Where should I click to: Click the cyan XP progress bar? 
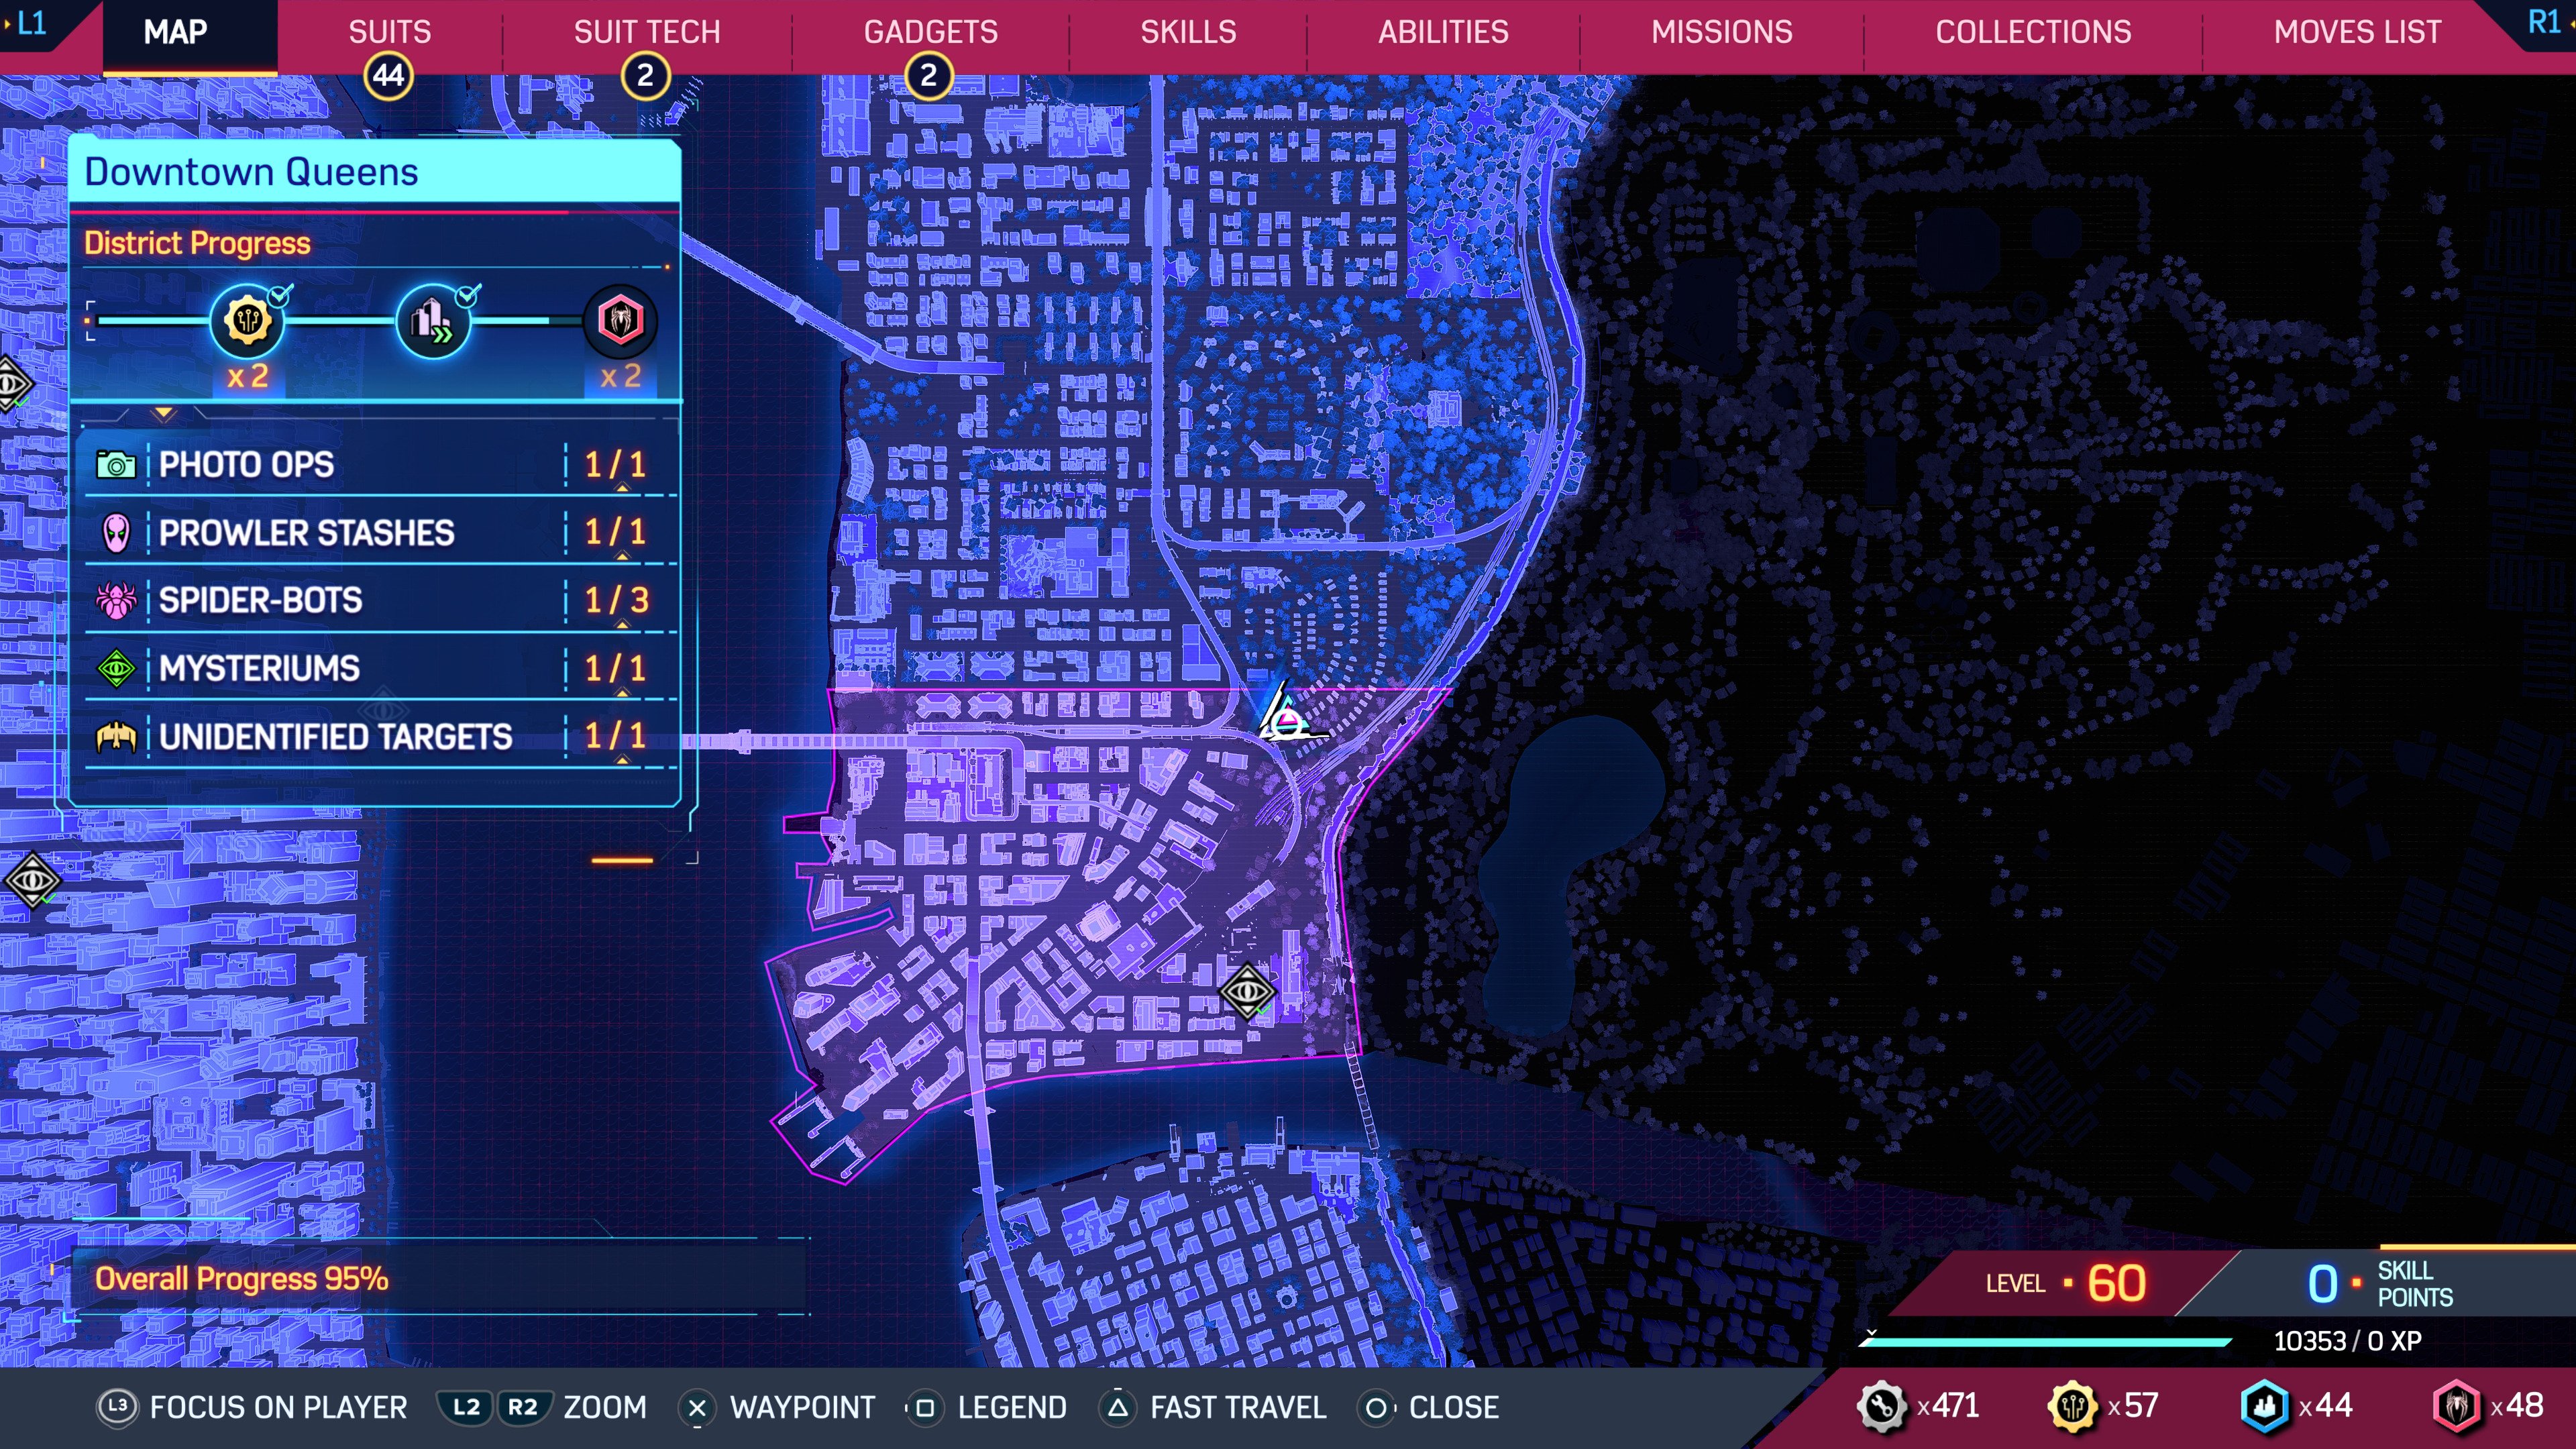(x=2046, y=1341)
